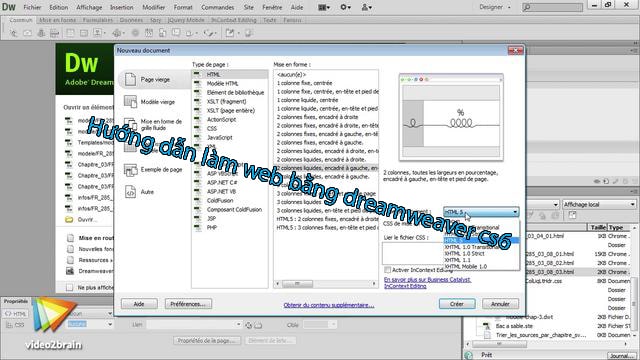Viewport: 640px width, 360px height.
Task: Open the Designer workspace dropdown
Action: [495, 7]
